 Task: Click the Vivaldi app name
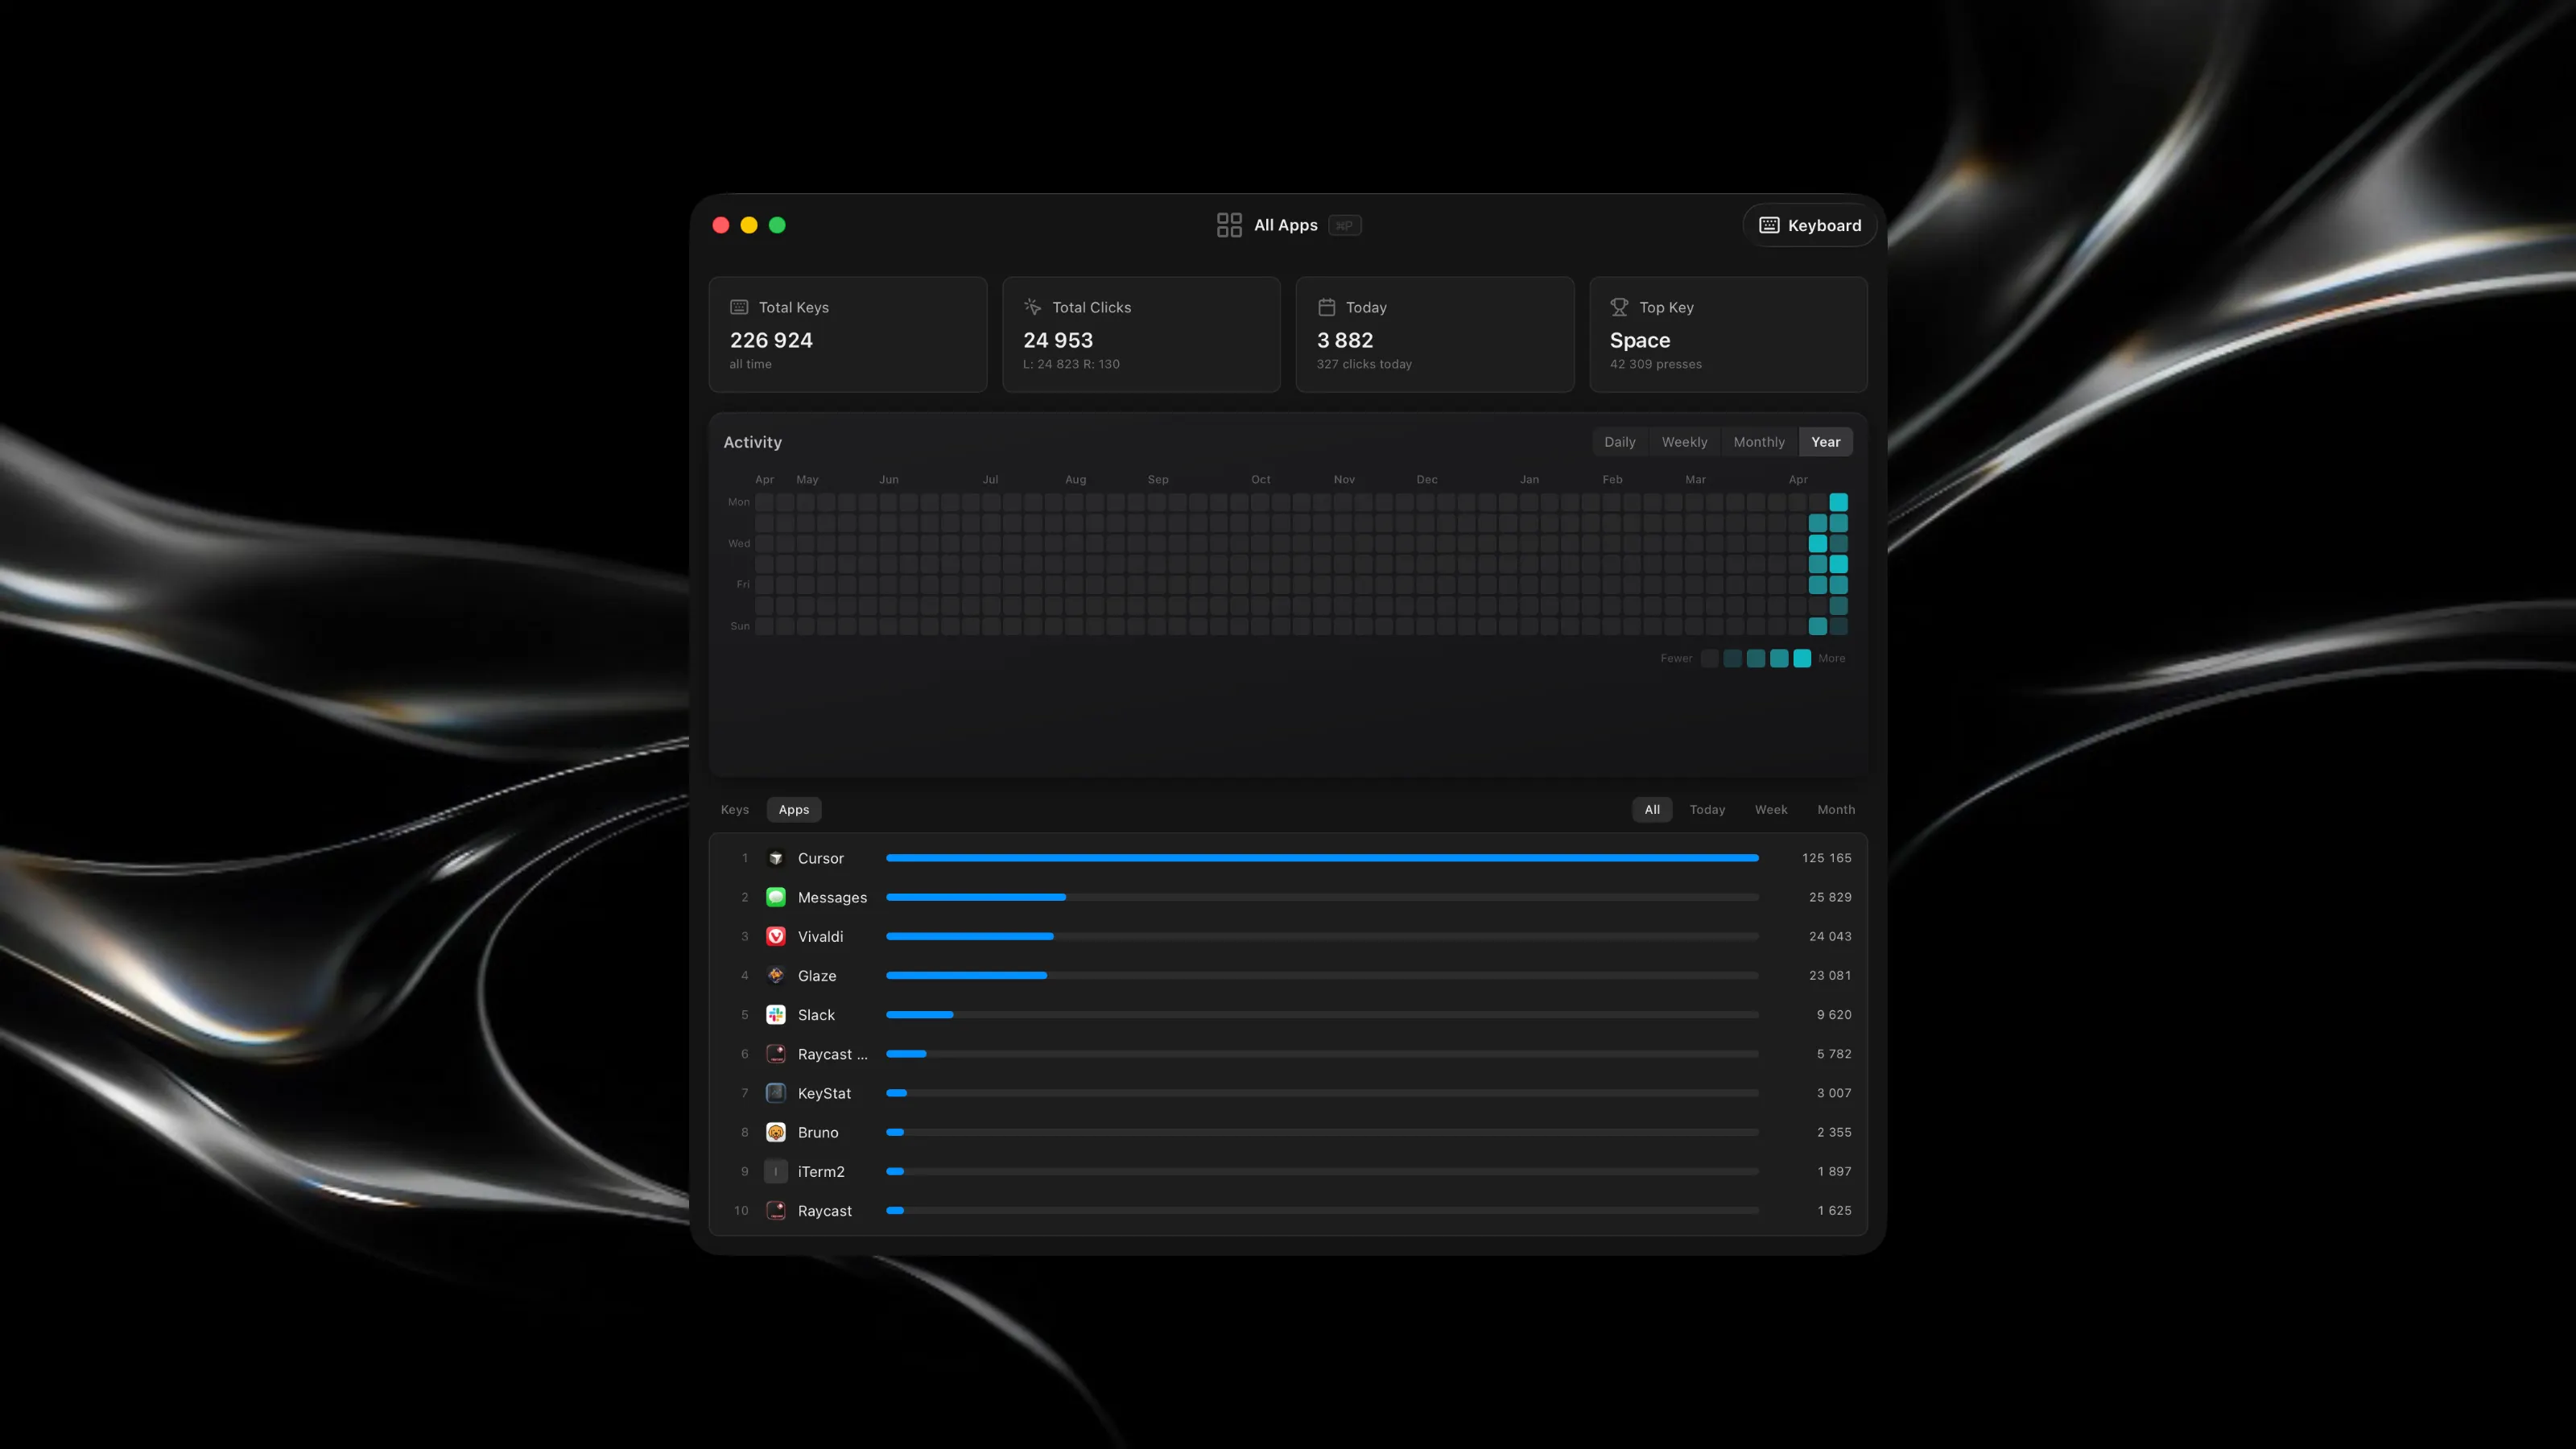click(x=821, y=936)
